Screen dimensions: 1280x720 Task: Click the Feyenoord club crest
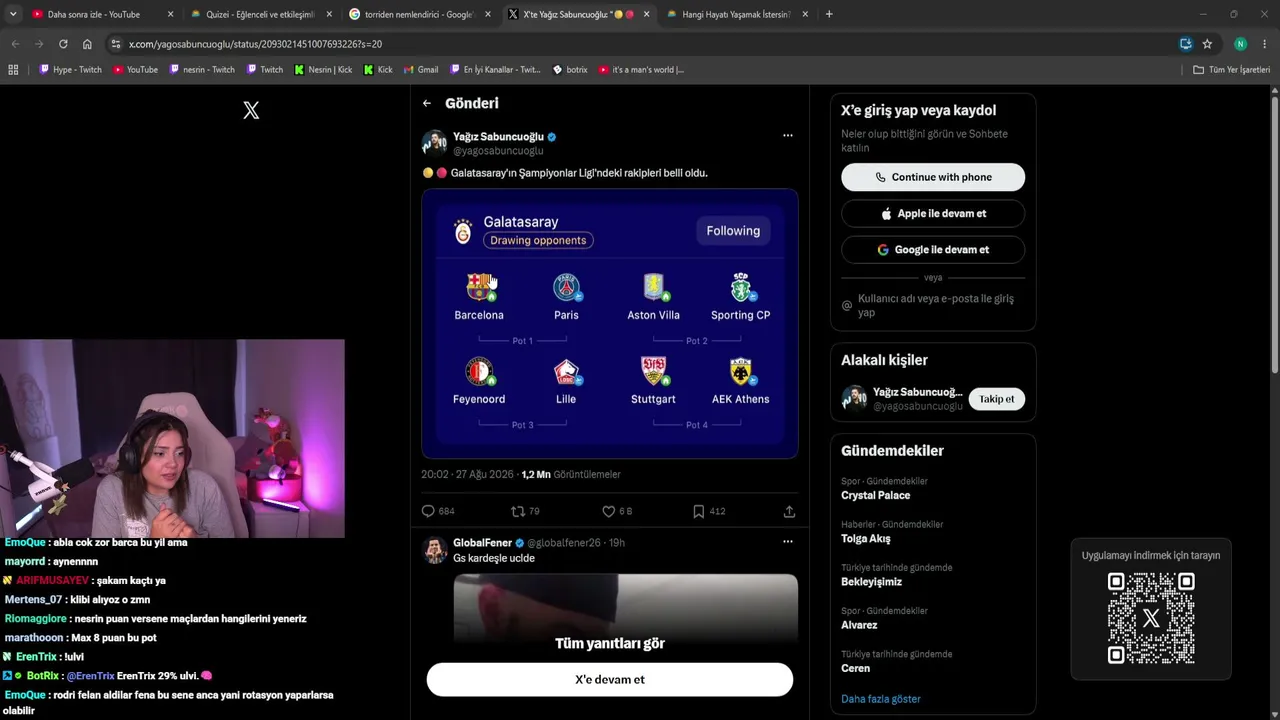[480, 371]
